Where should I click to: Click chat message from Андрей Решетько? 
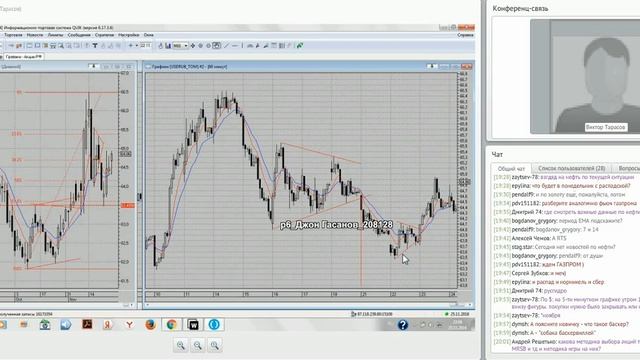(567, 345)
